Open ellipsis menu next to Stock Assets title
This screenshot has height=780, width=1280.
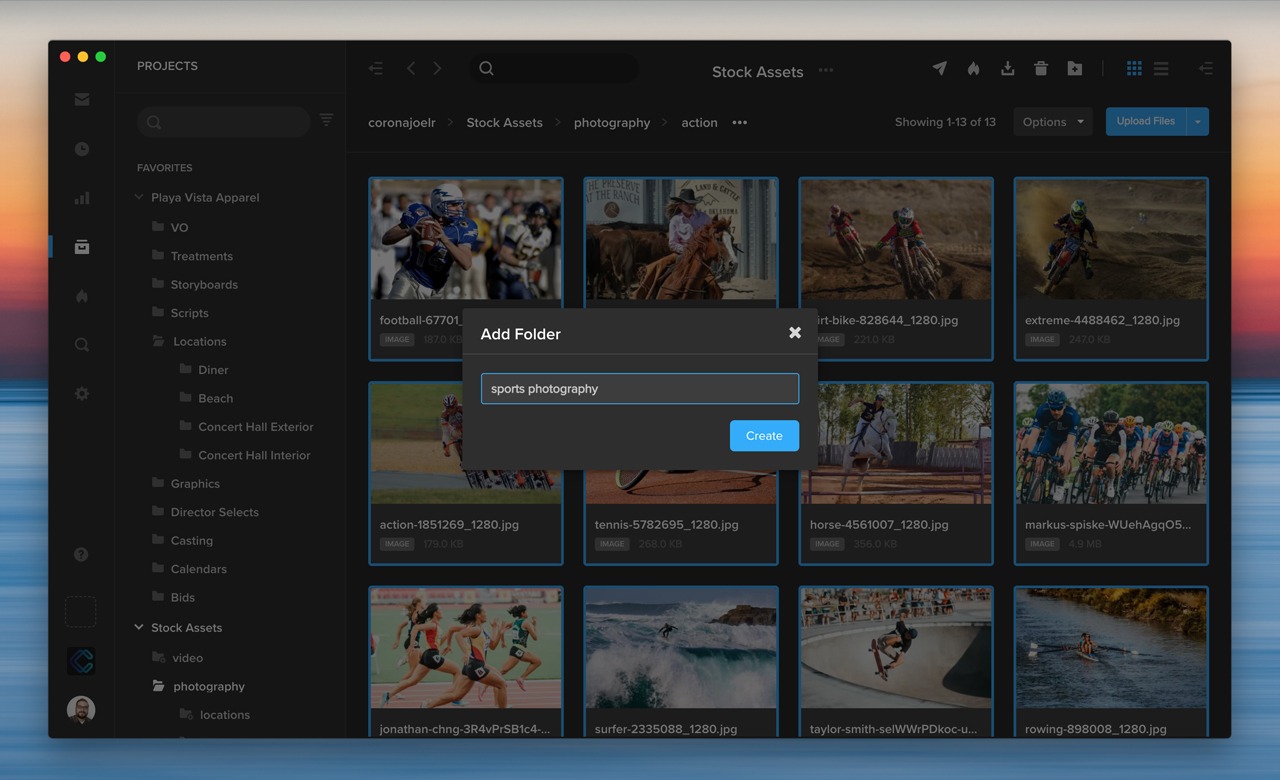click(x=826, y=71)
